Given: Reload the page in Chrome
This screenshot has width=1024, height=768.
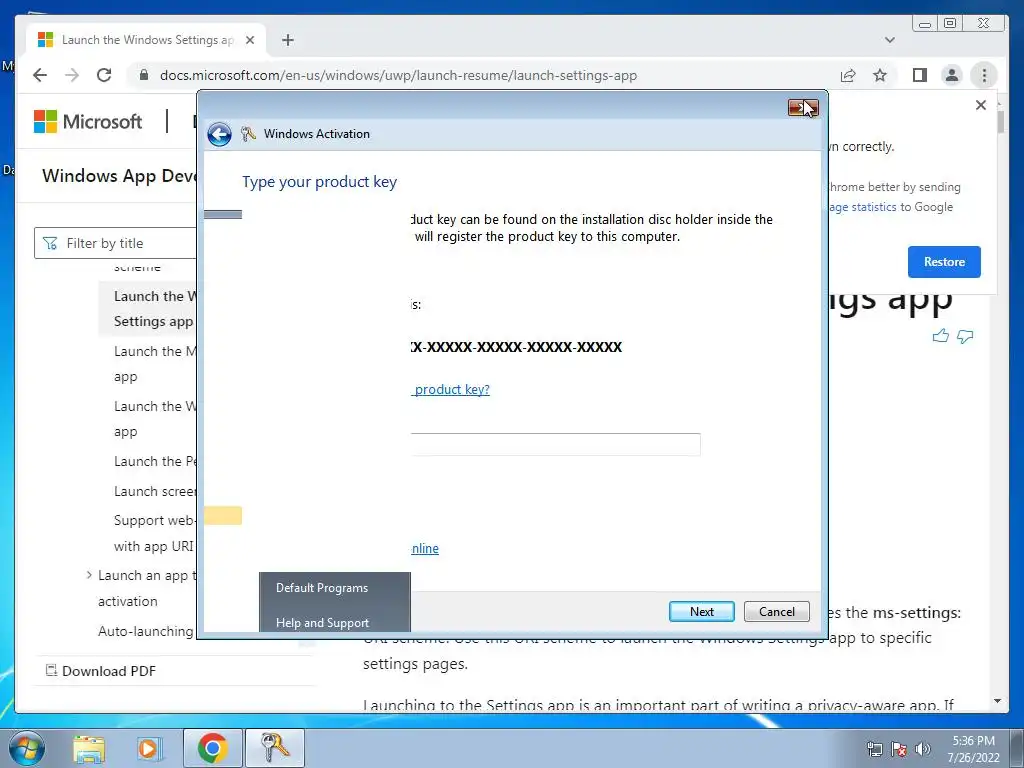Looking at the screenshot, I should (104, 75).
